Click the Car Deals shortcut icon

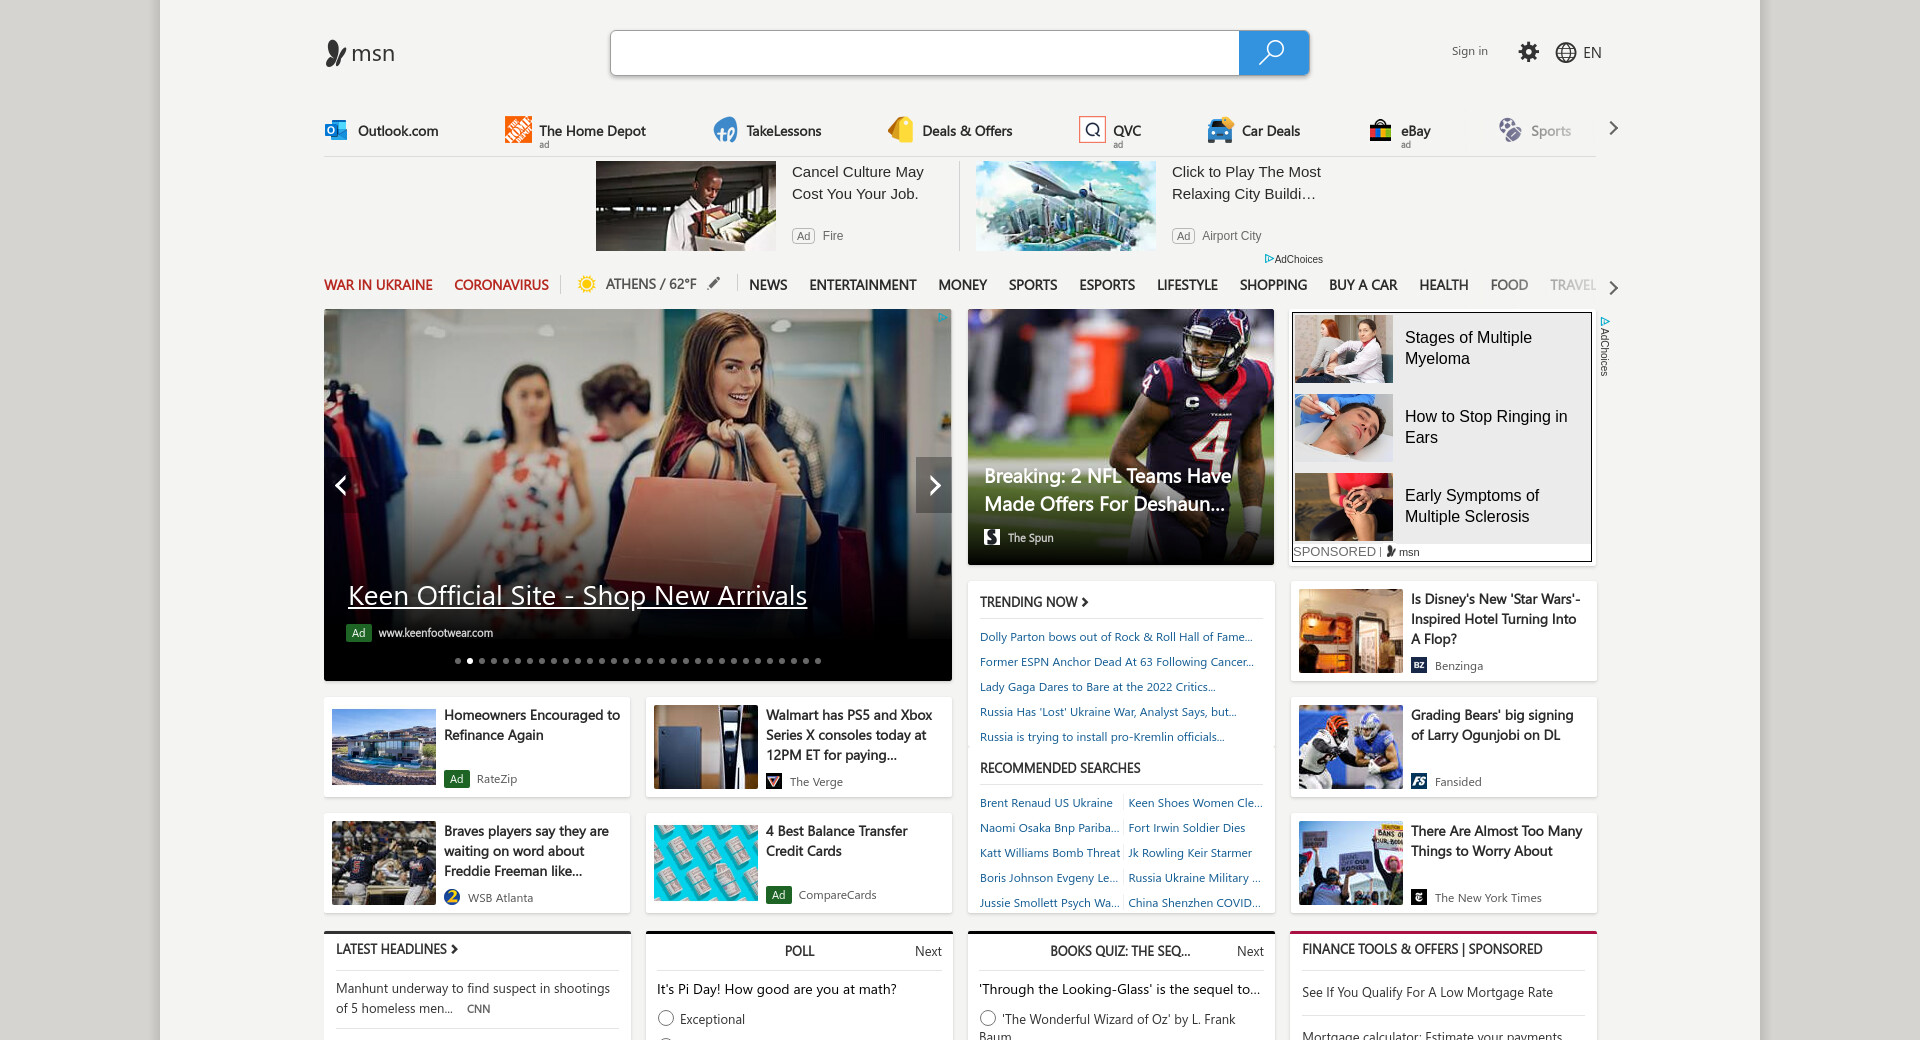coord(1219,130)
